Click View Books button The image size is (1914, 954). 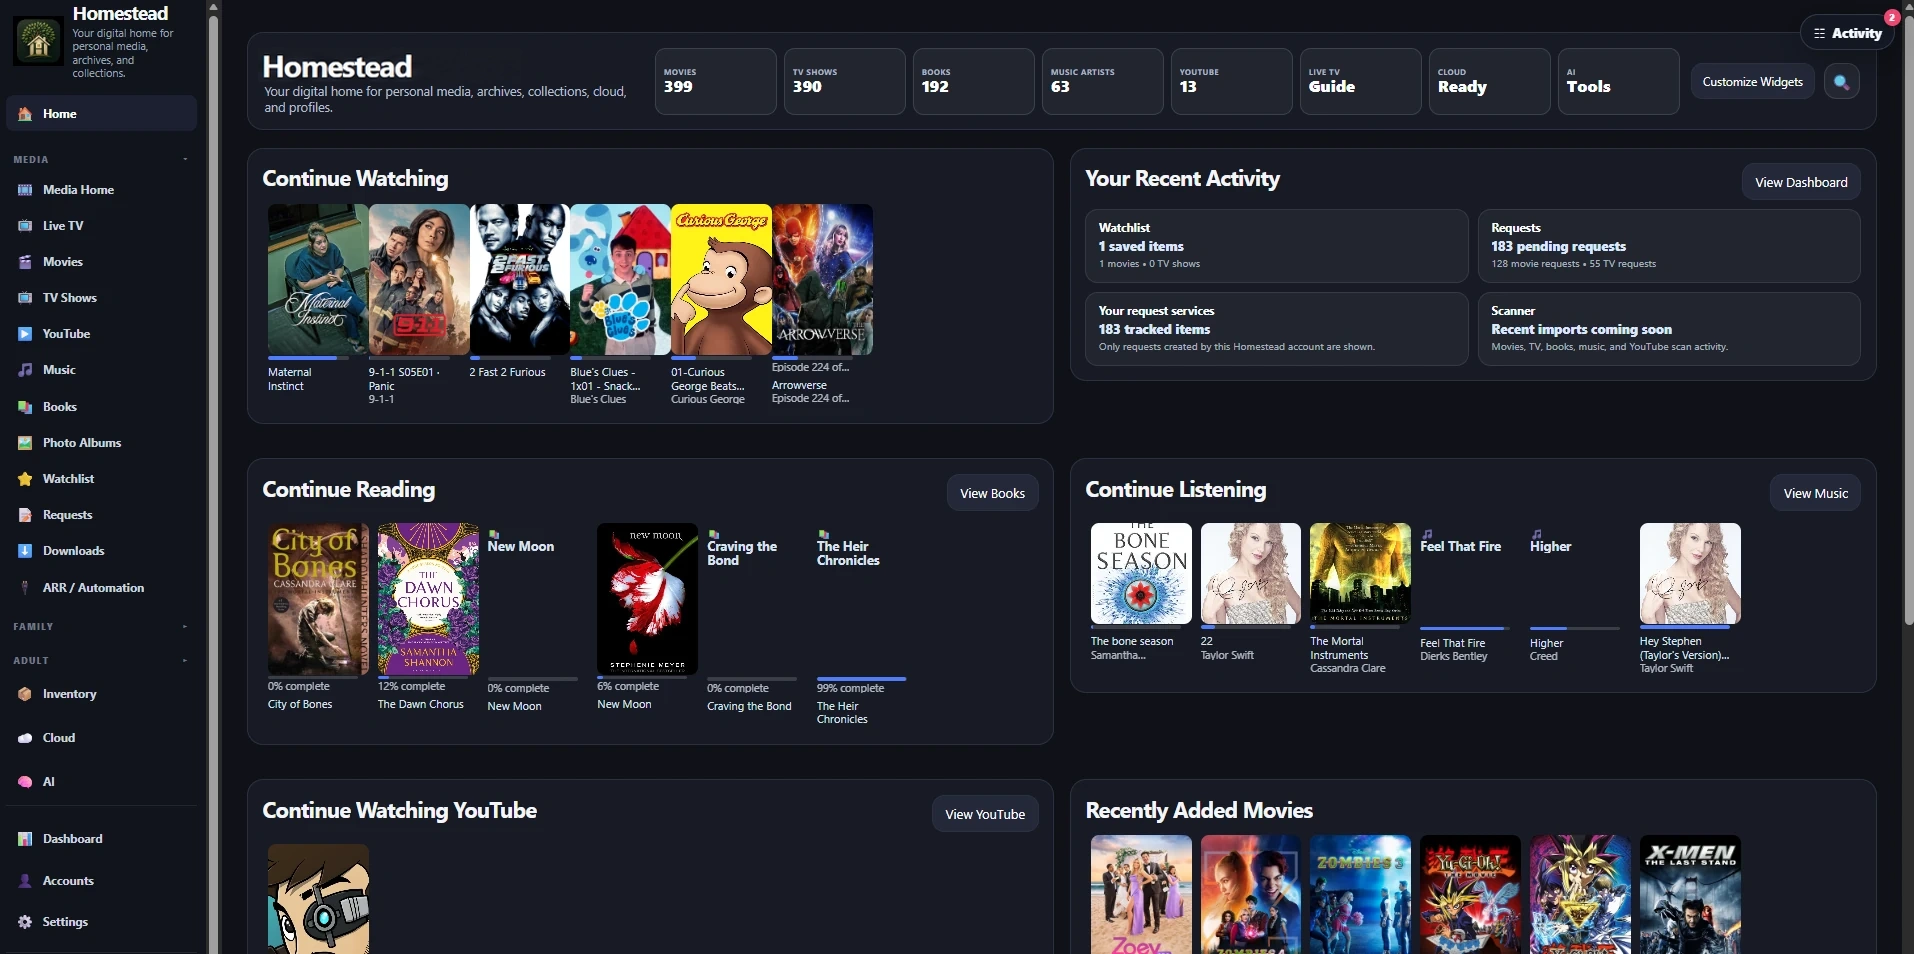point(992,493)
